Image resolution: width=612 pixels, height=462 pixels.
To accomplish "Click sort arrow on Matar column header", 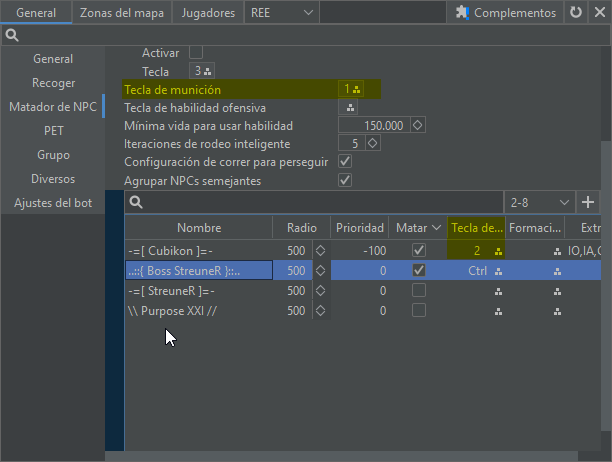I will [435, 228].
